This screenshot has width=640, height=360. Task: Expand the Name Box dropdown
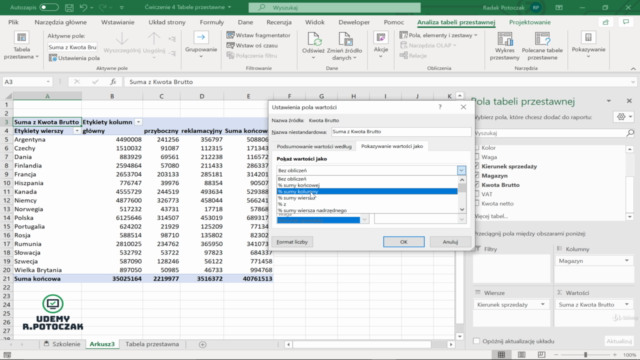(48, 82)
